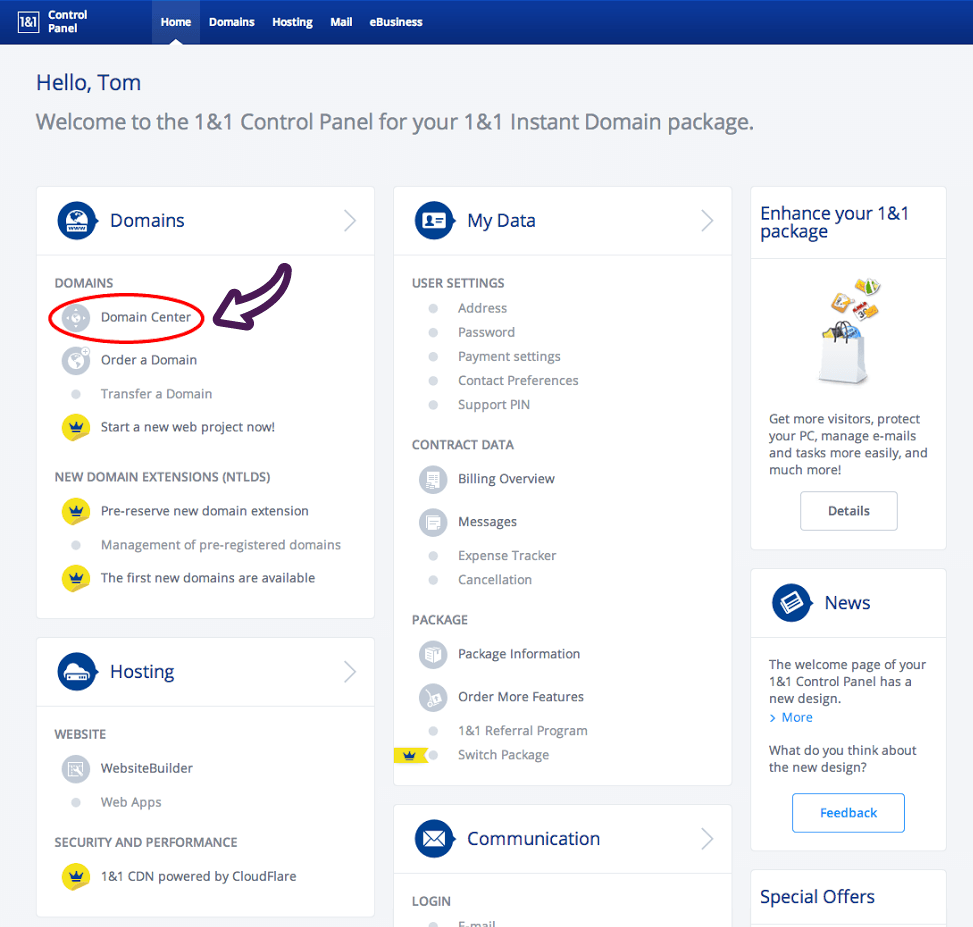The image size is (973, 927).
Task: Click the Order a Domain globe icon
Action: coord(76,360)
